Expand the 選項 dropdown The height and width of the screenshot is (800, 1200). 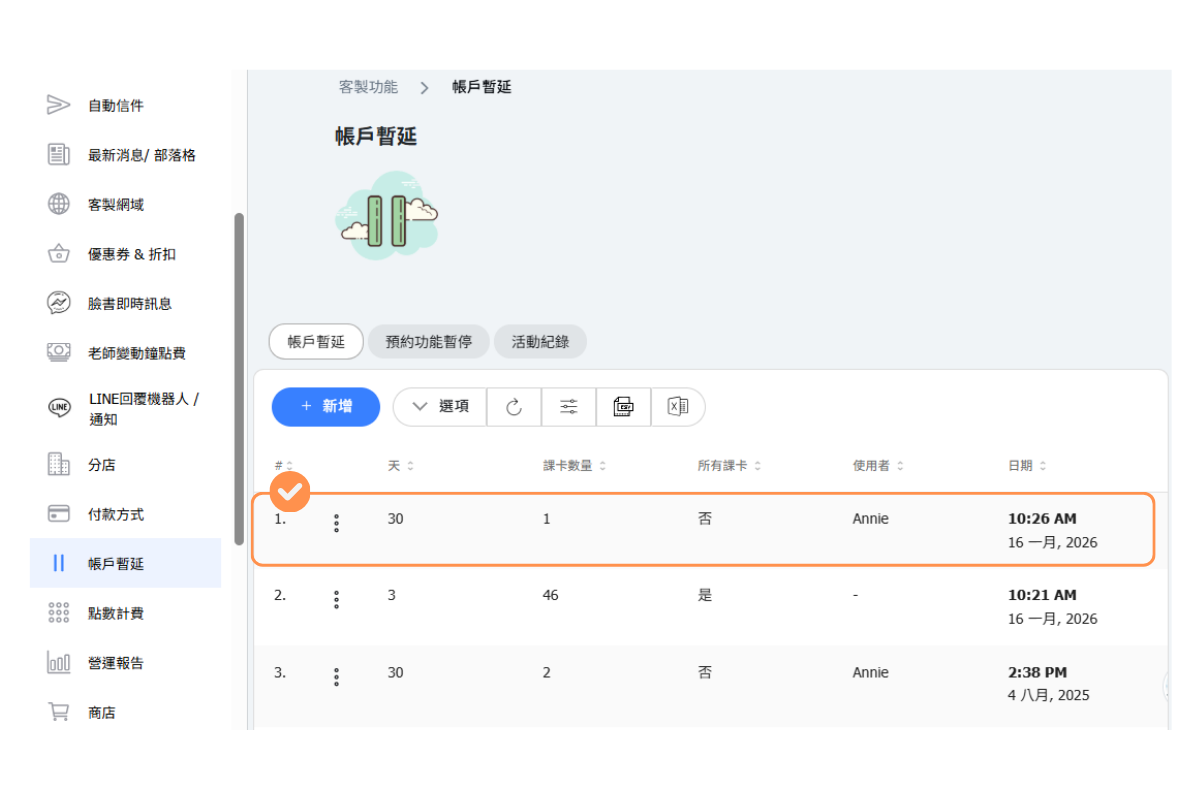pos(440,407)
